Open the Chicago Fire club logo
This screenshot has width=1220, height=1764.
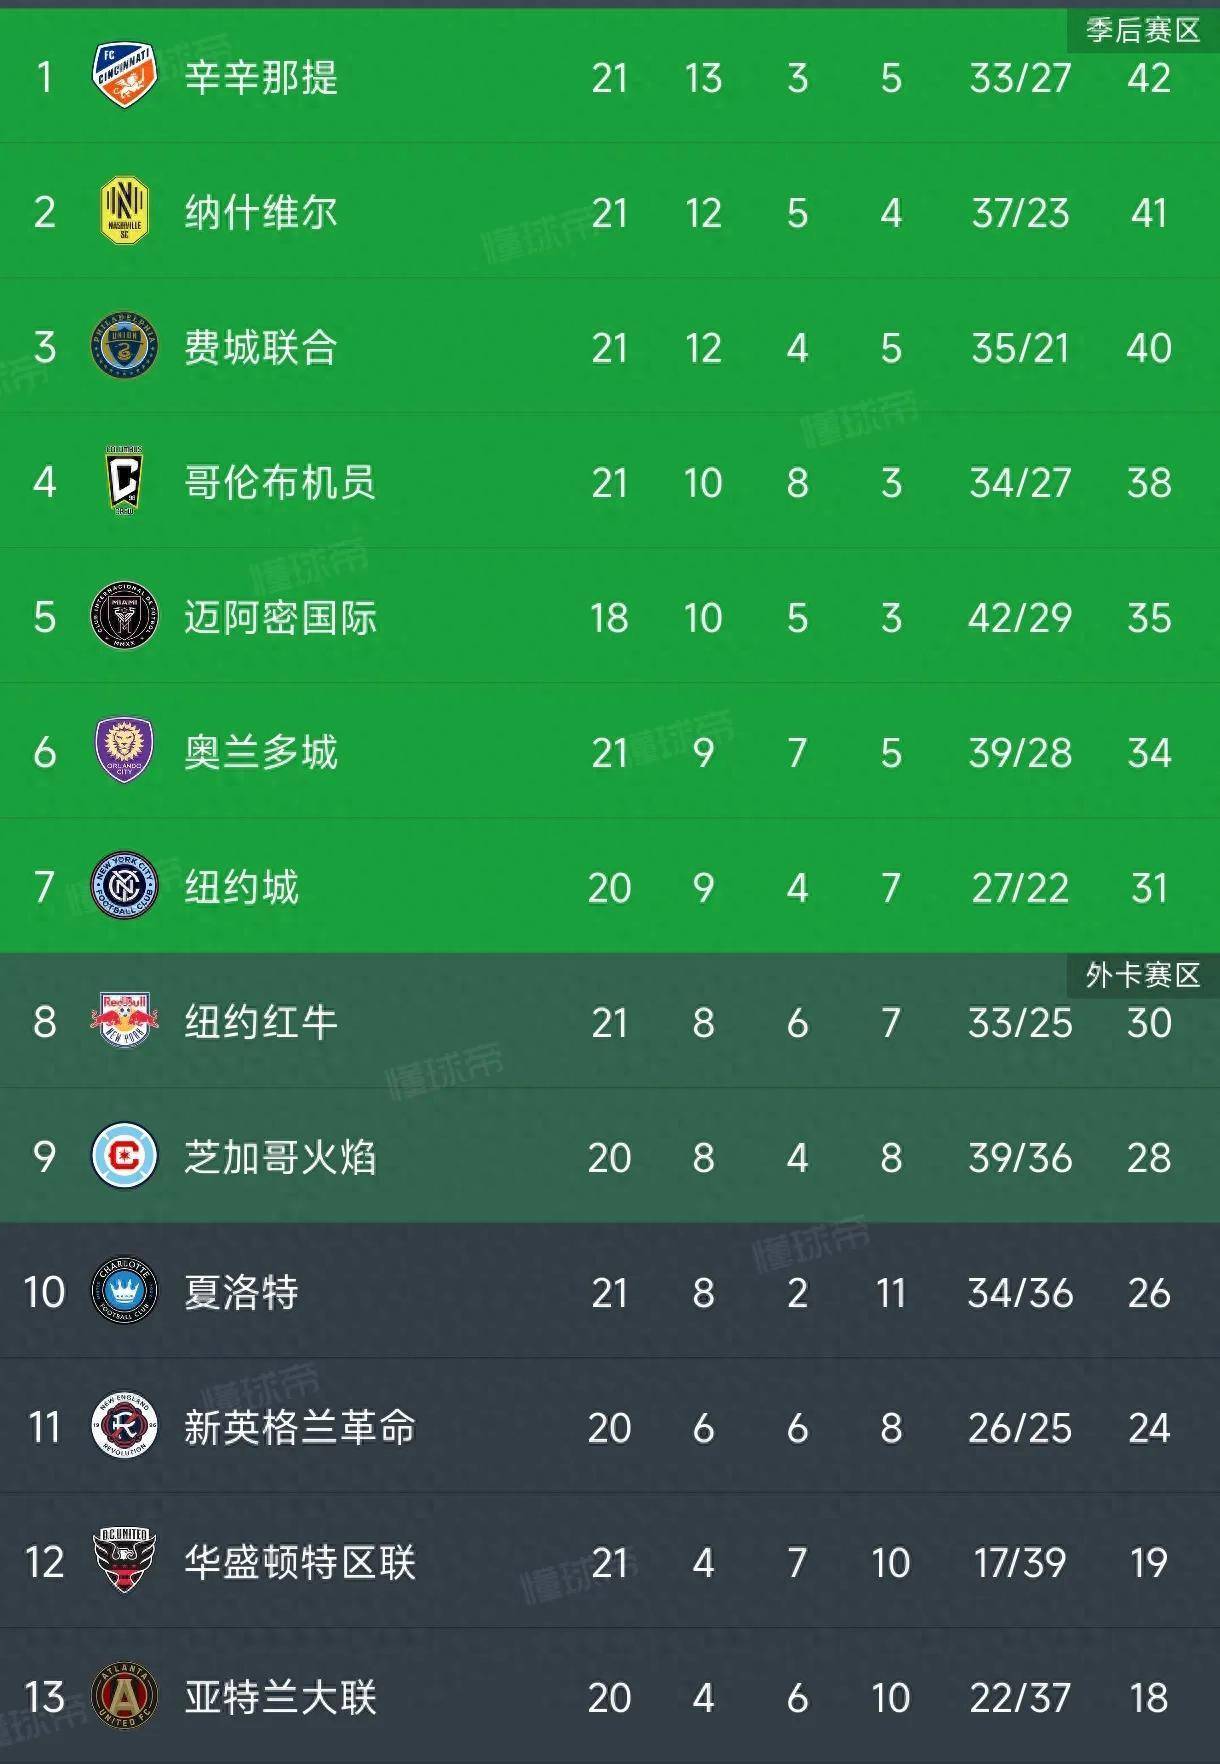click(124, 1158)
